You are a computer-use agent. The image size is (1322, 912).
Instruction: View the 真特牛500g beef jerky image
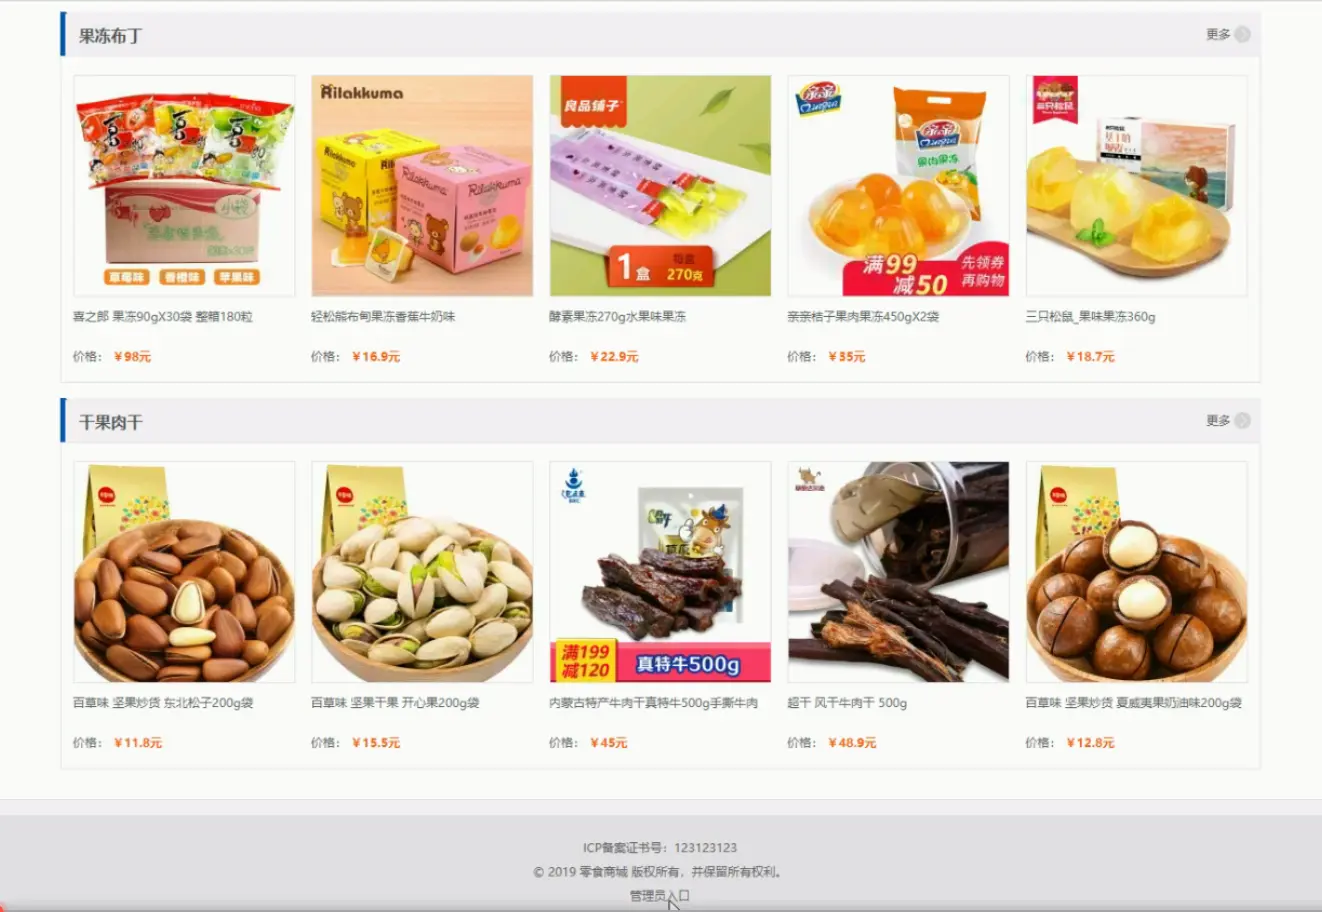coord(660,572)
